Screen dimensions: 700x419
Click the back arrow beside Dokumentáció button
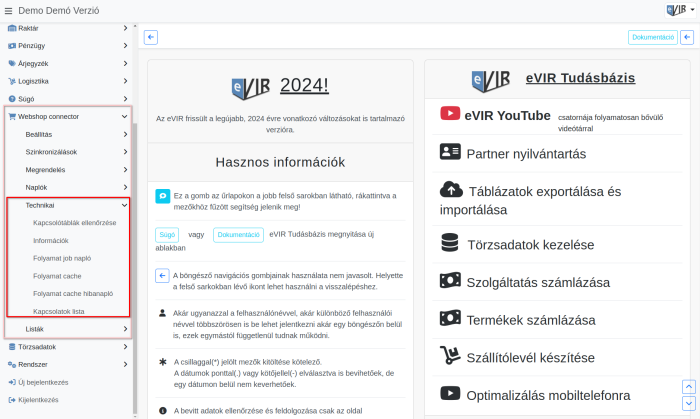687,37
